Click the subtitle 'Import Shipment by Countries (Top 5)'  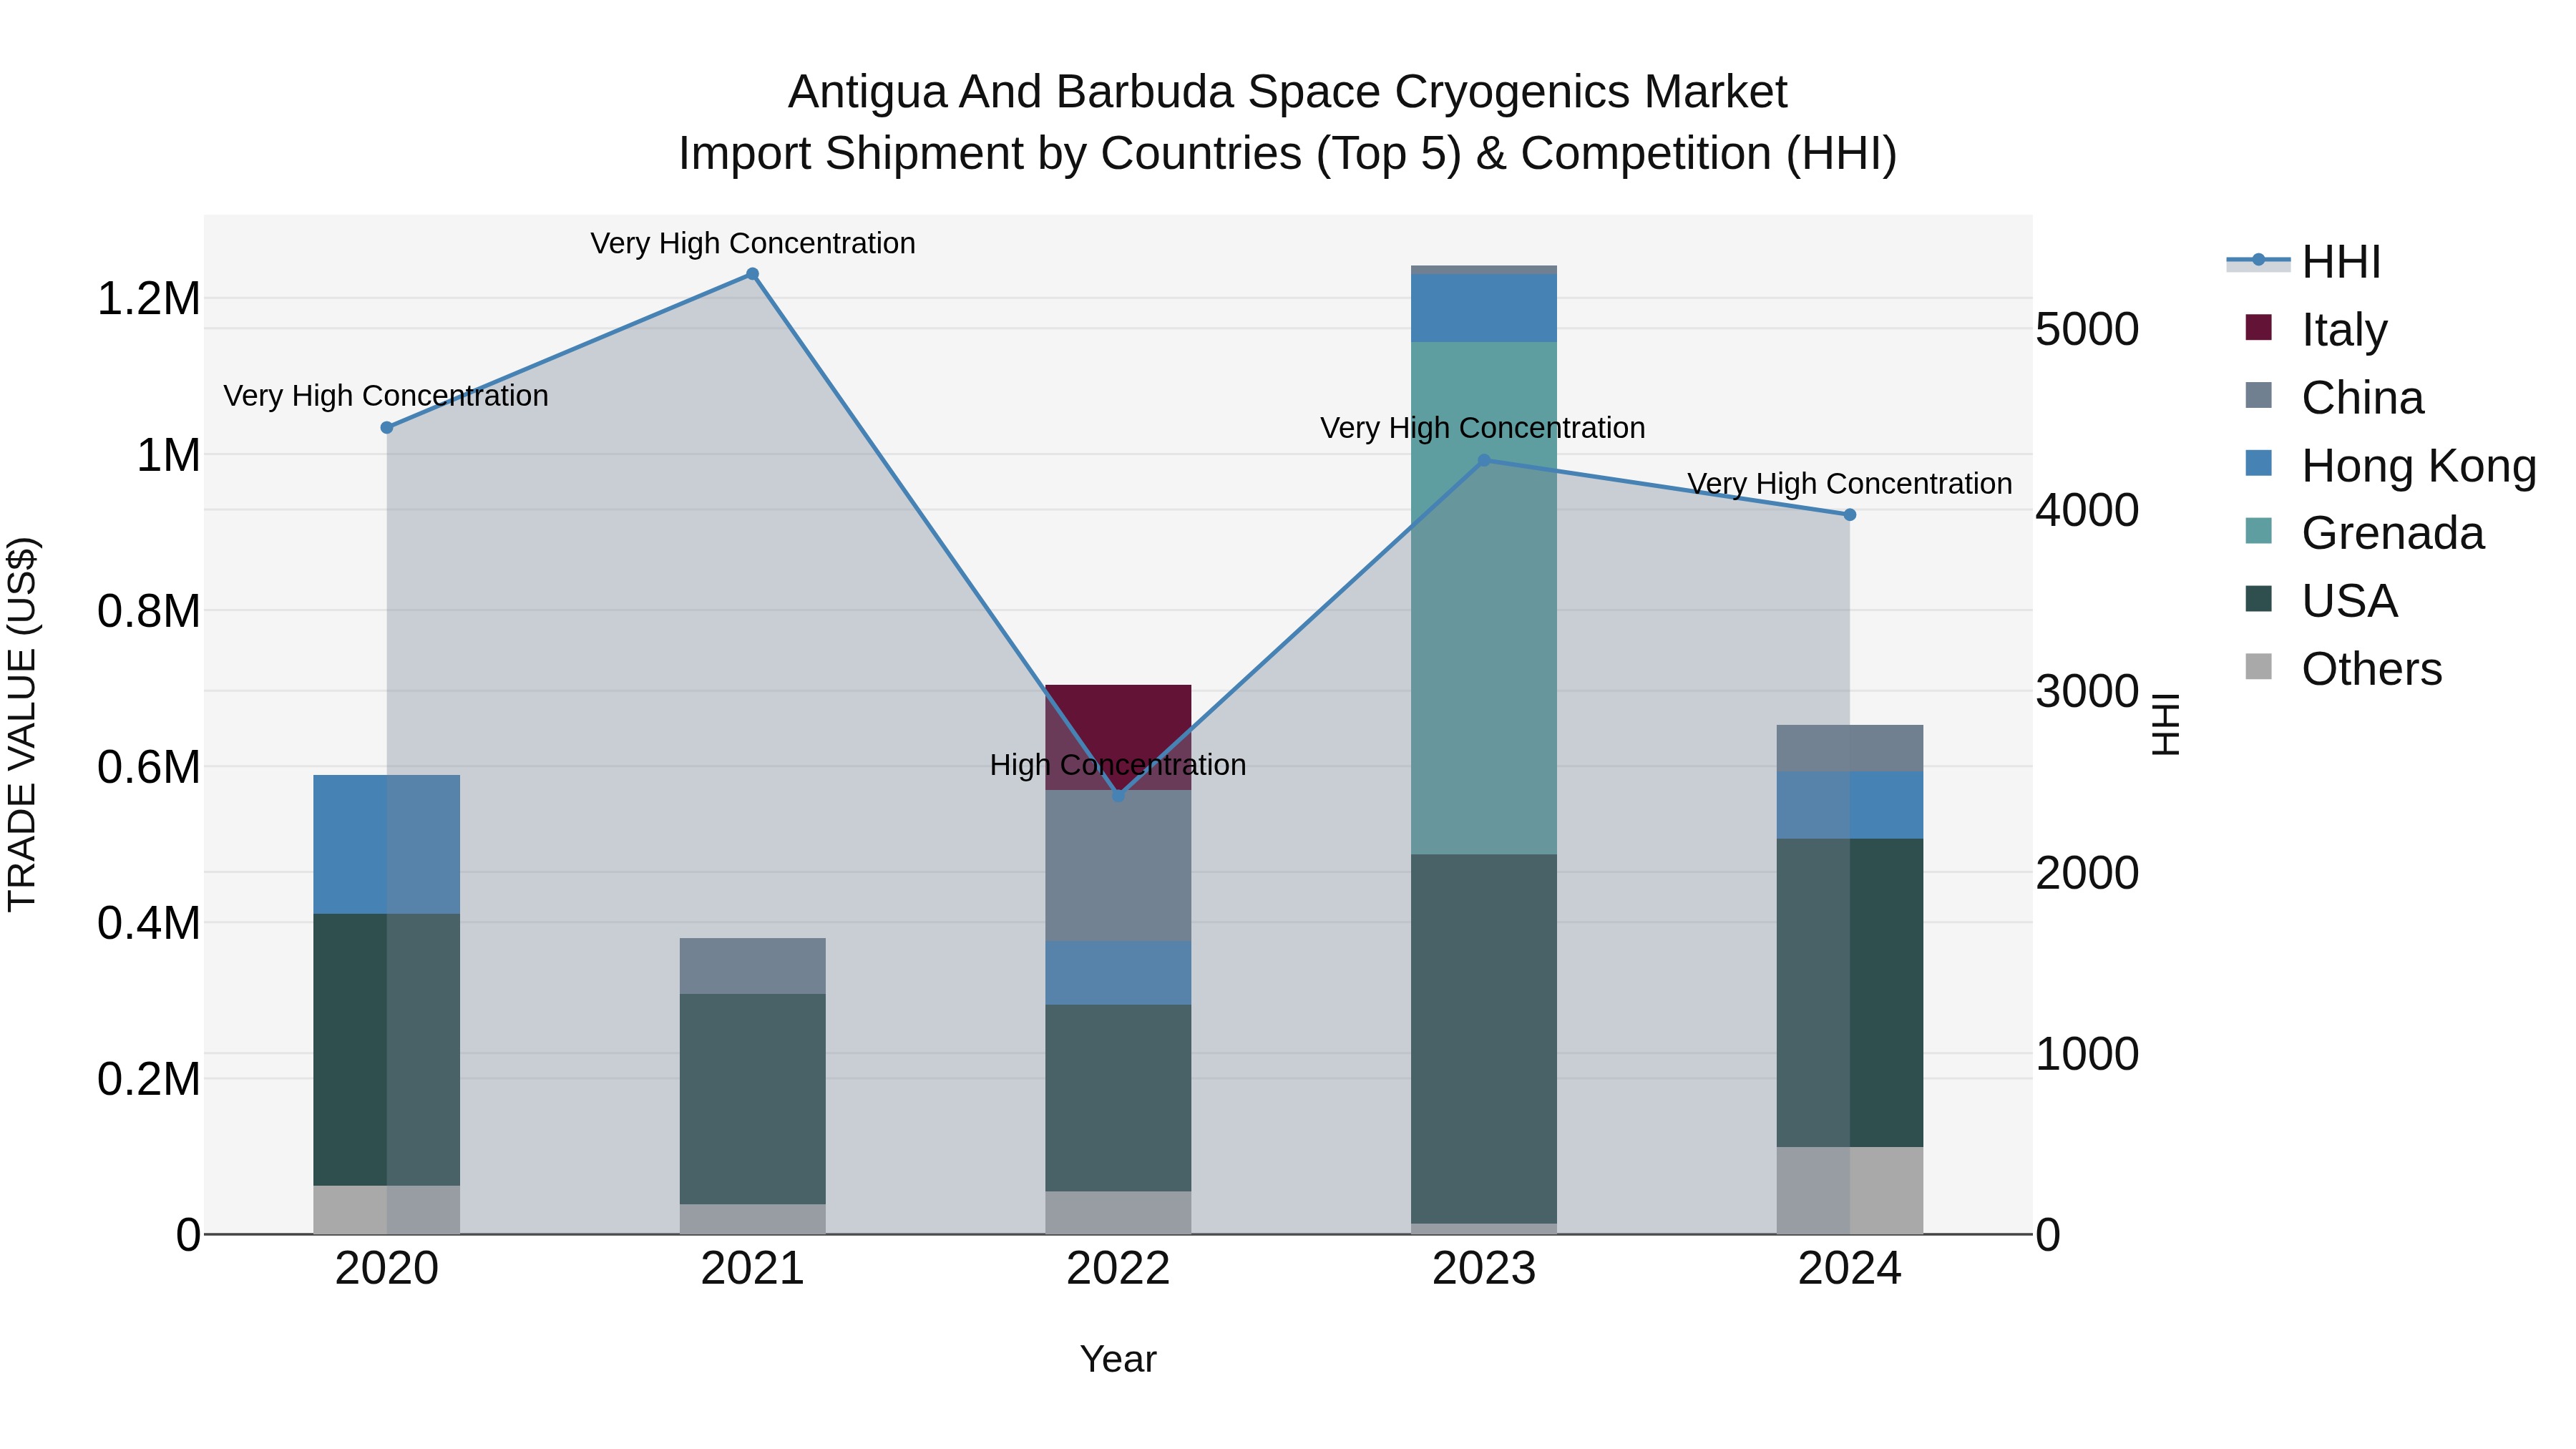pyautogui.click(x=1071, y=154)
